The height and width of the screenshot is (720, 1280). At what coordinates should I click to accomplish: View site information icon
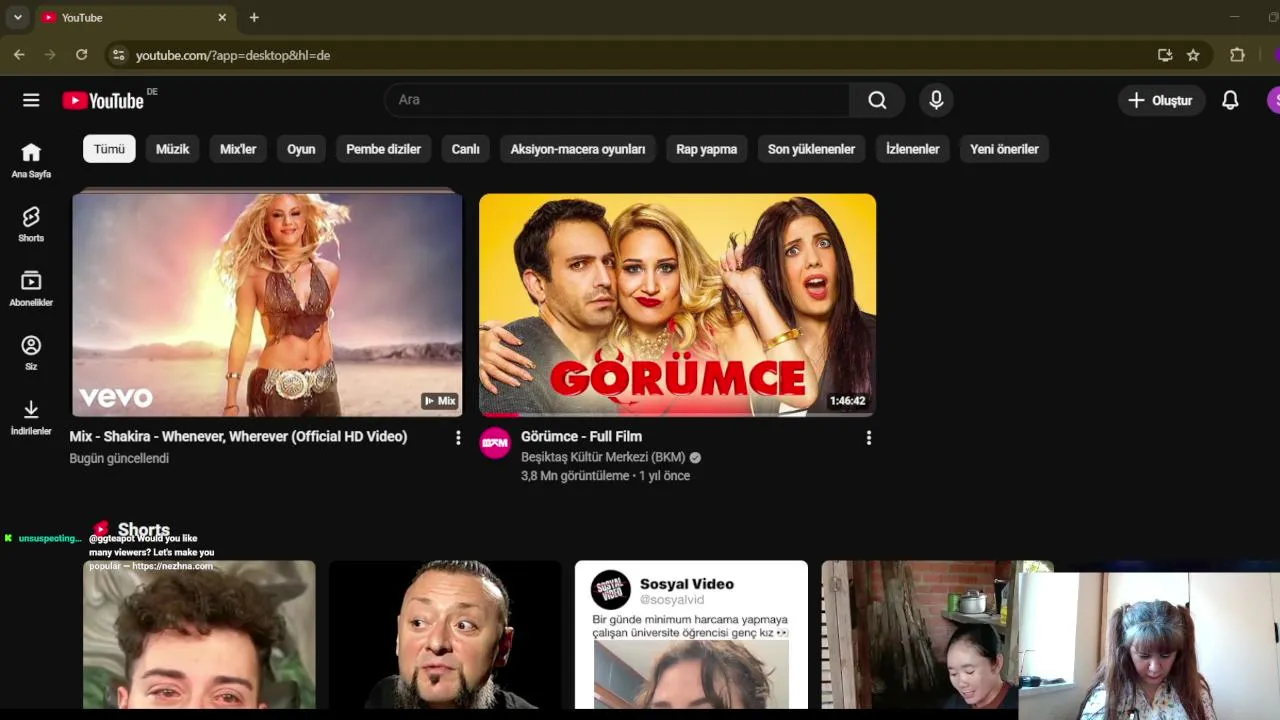click(118, 55)
